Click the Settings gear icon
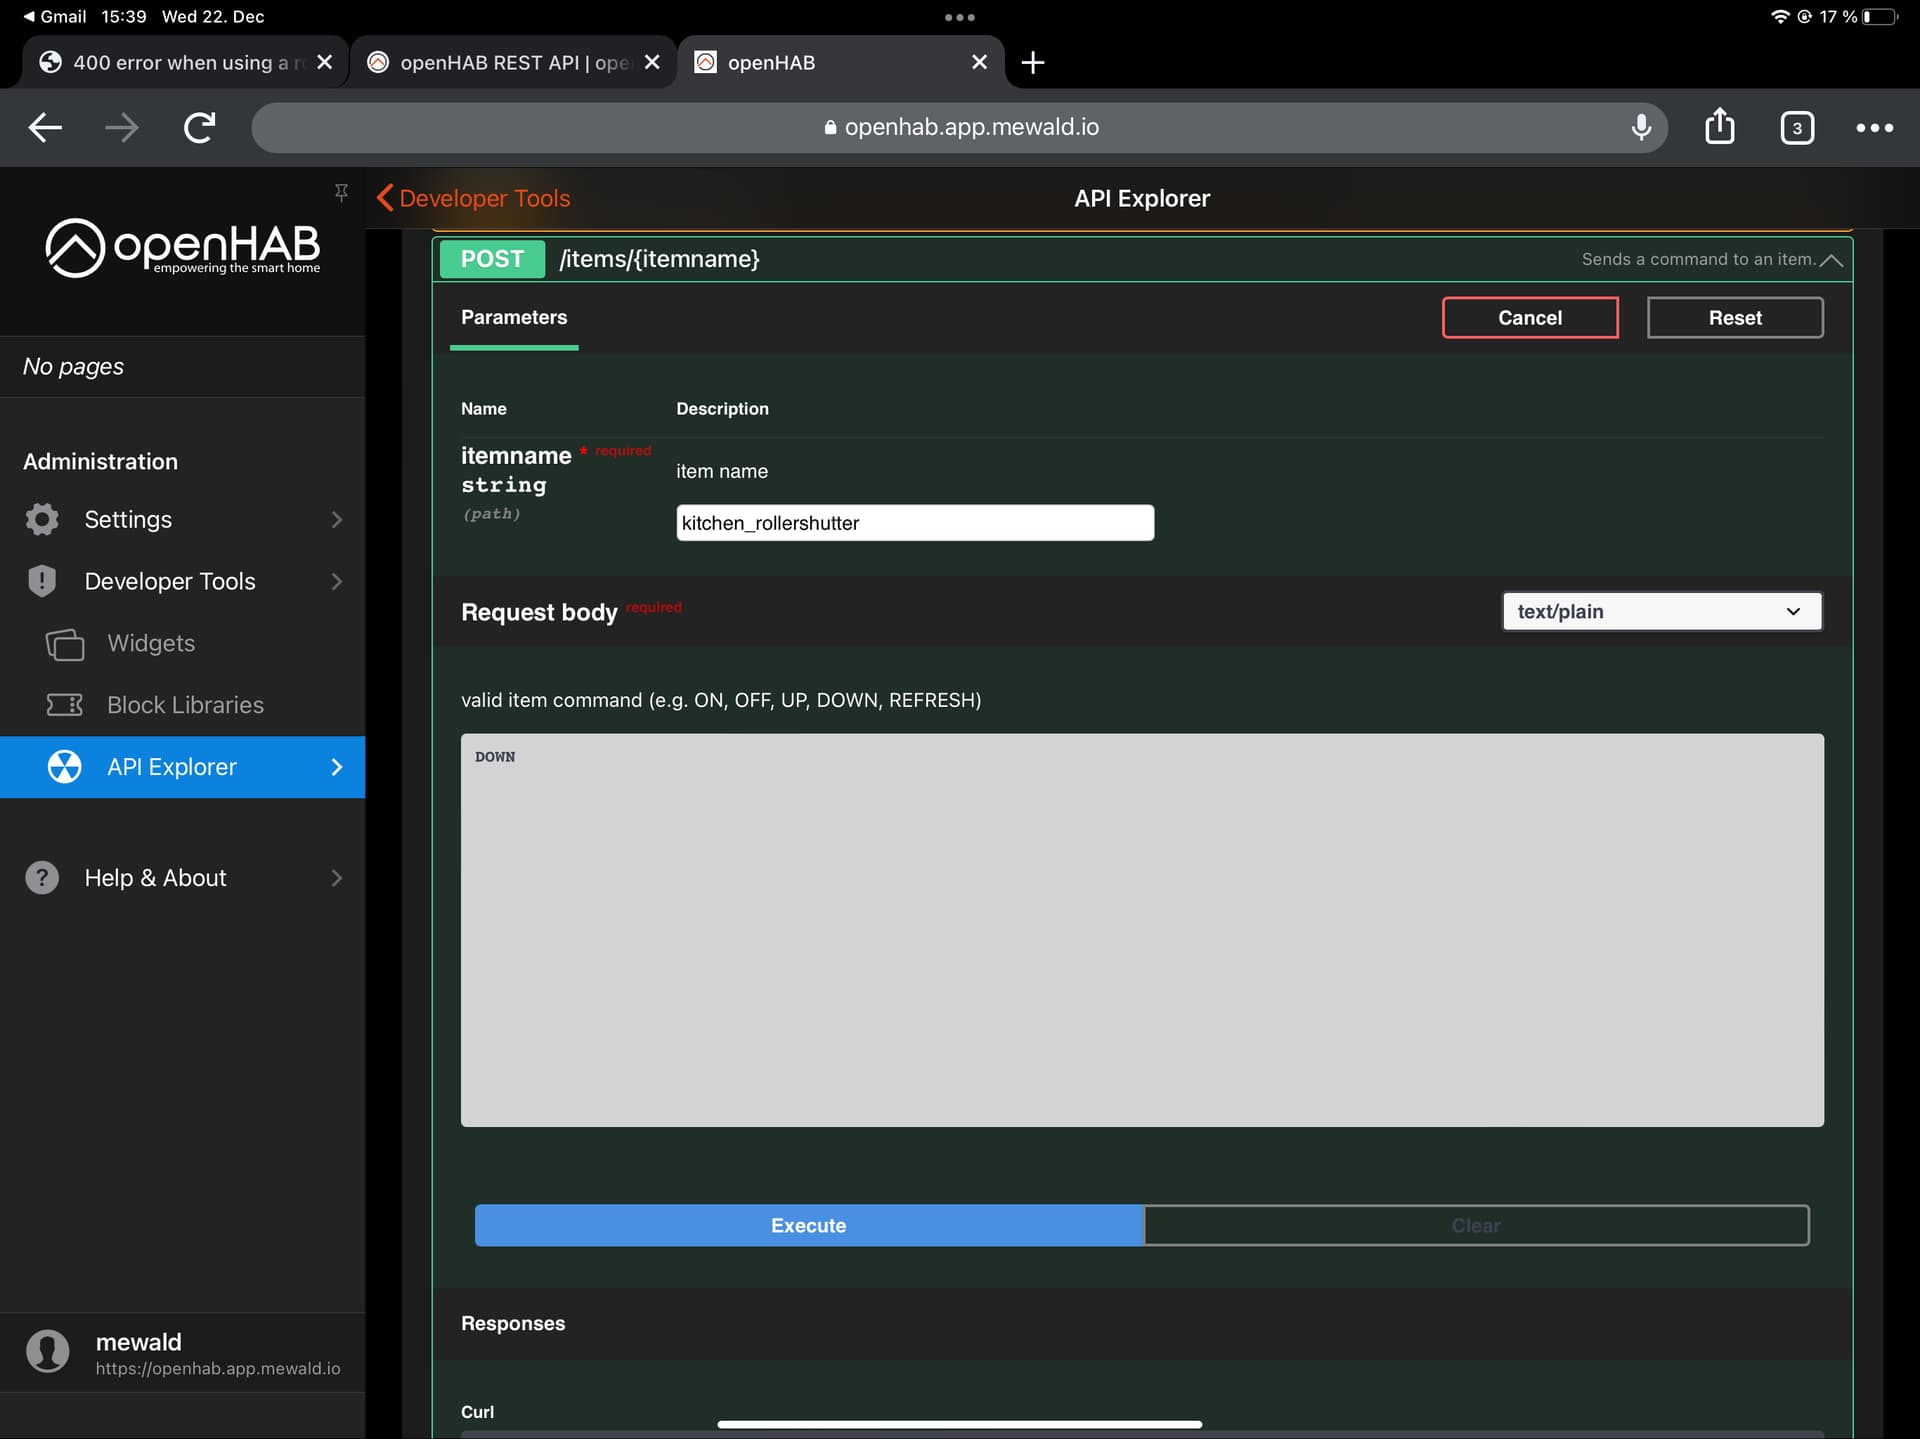The height and width of the screenshot is (1439, 1920). tap(42, 519)
